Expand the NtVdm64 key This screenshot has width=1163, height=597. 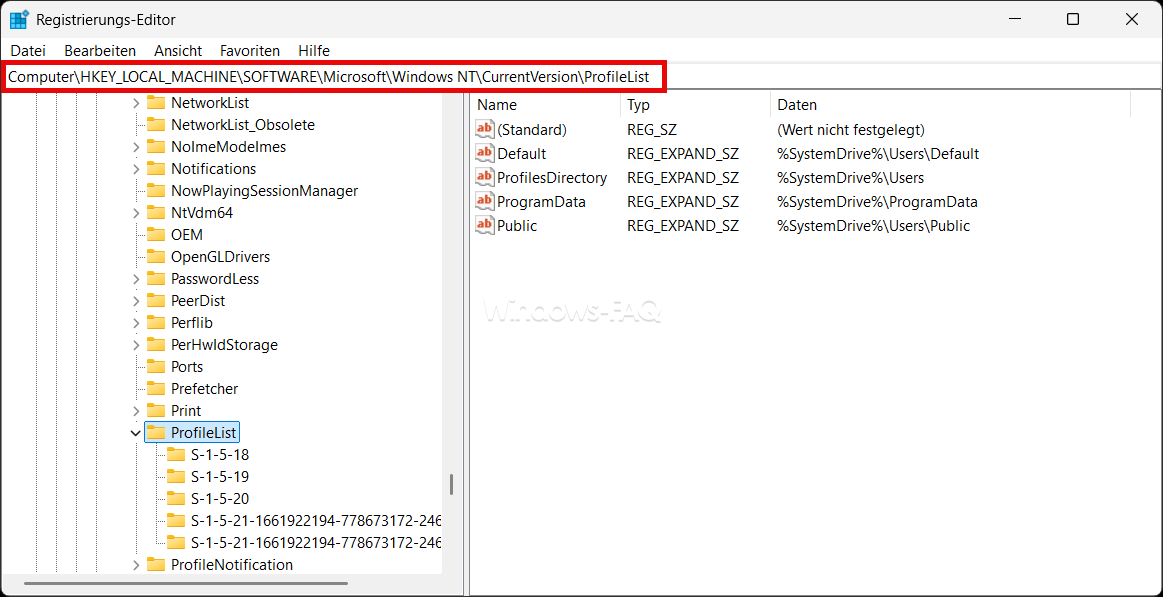point(136,213)
